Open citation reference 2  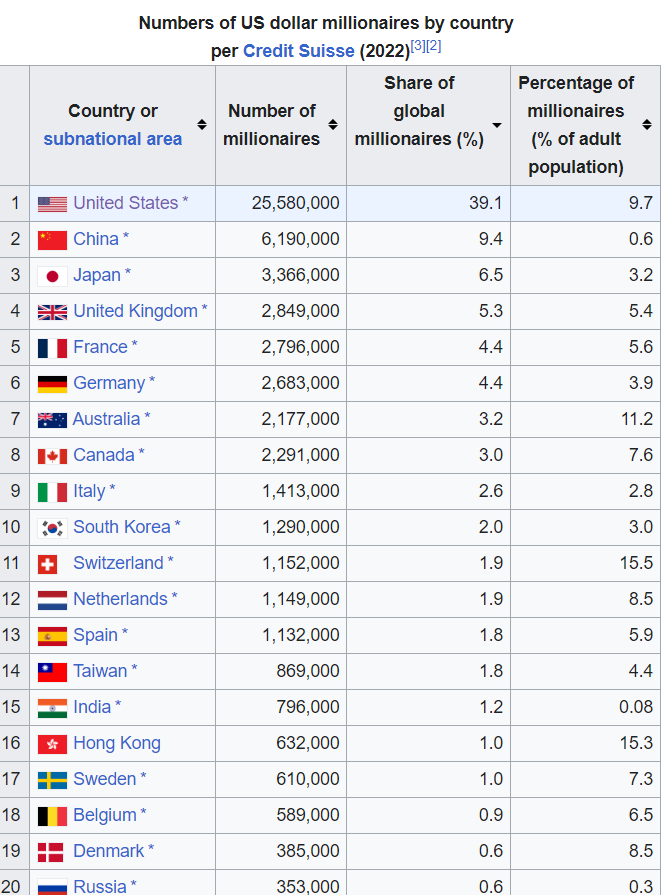point(434,46)
